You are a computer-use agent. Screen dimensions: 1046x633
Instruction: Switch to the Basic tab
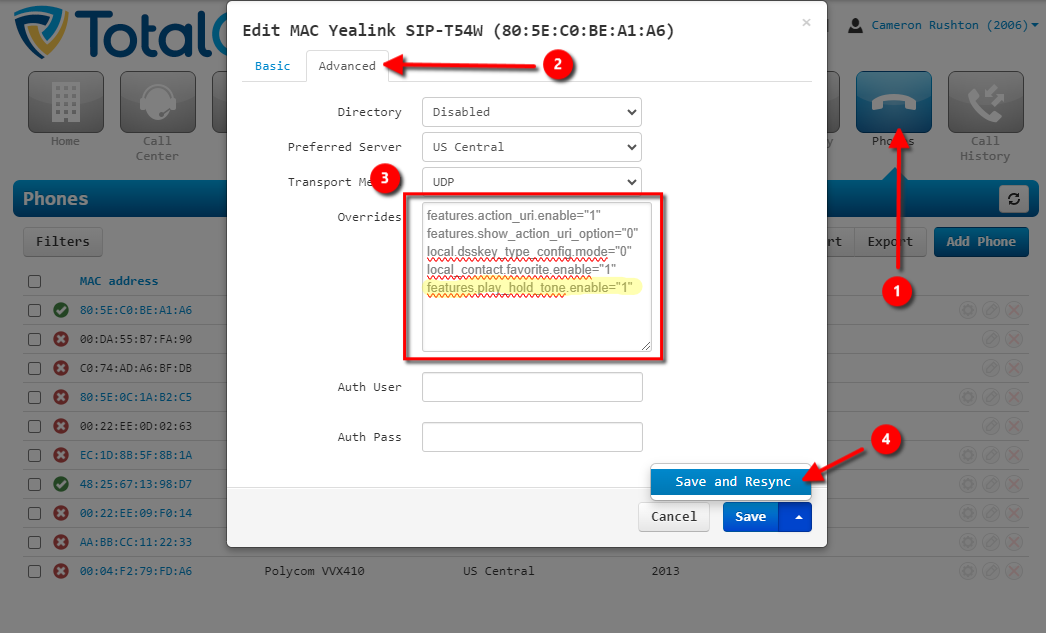click(273, 66)
